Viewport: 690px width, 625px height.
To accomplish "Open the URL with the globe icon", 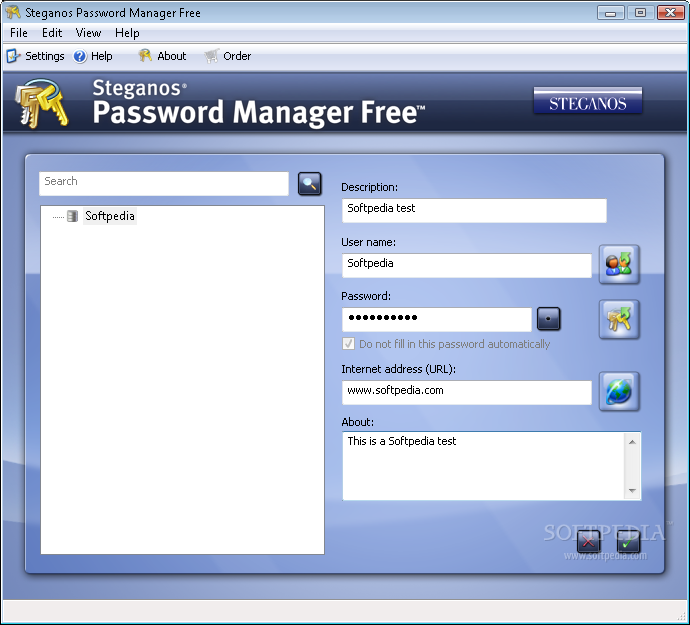I will (619, 391).
